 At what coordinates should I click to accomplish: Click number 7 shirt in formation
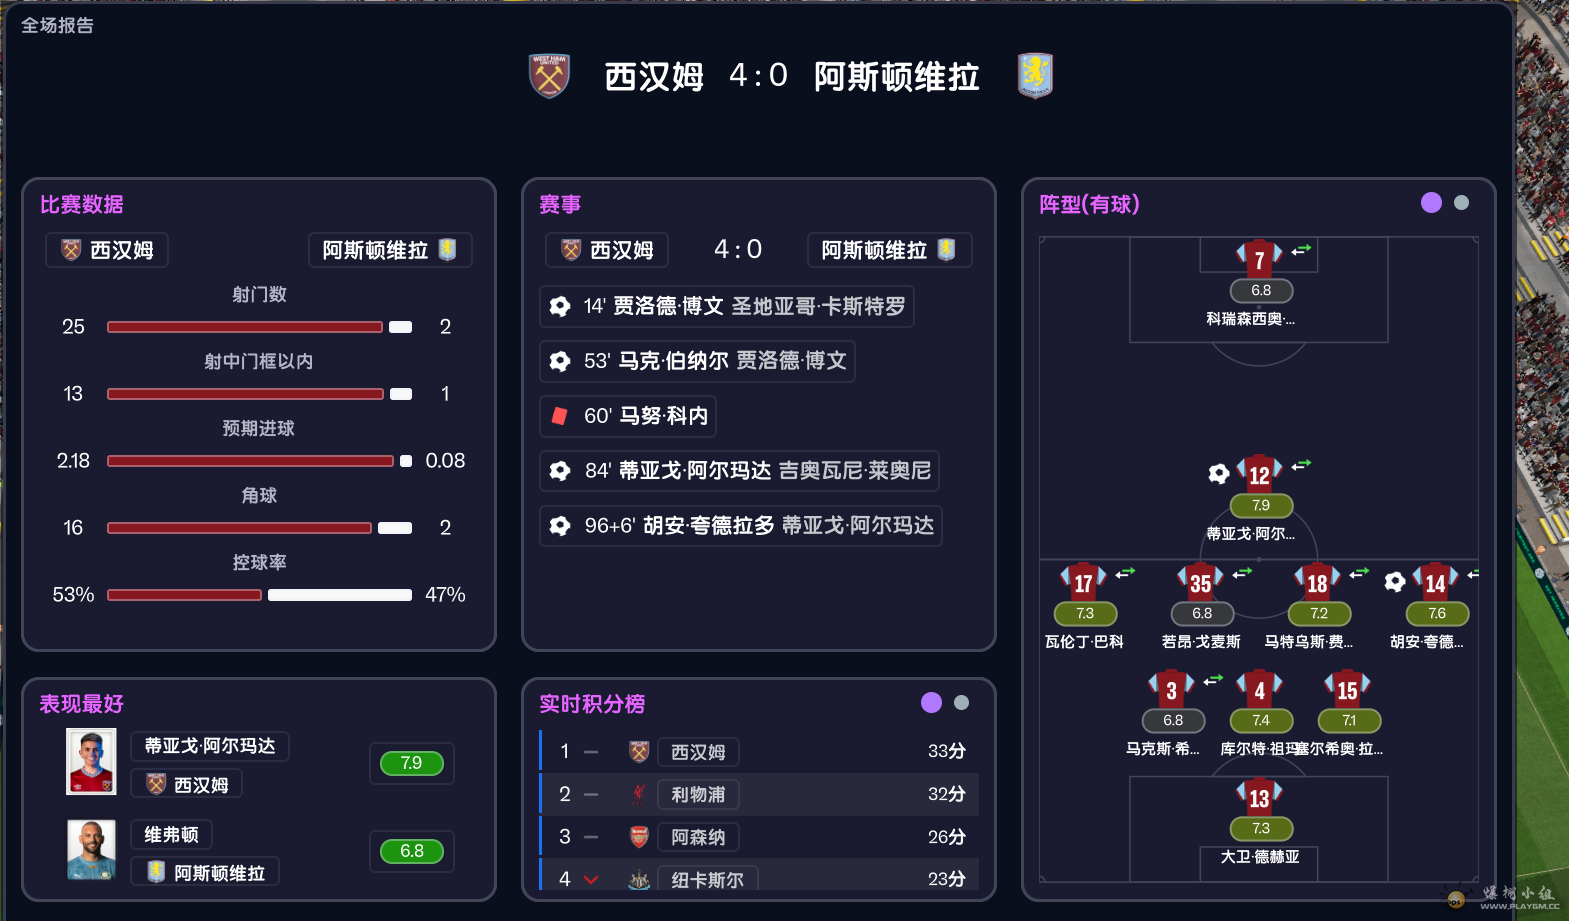click(1259, 259)
